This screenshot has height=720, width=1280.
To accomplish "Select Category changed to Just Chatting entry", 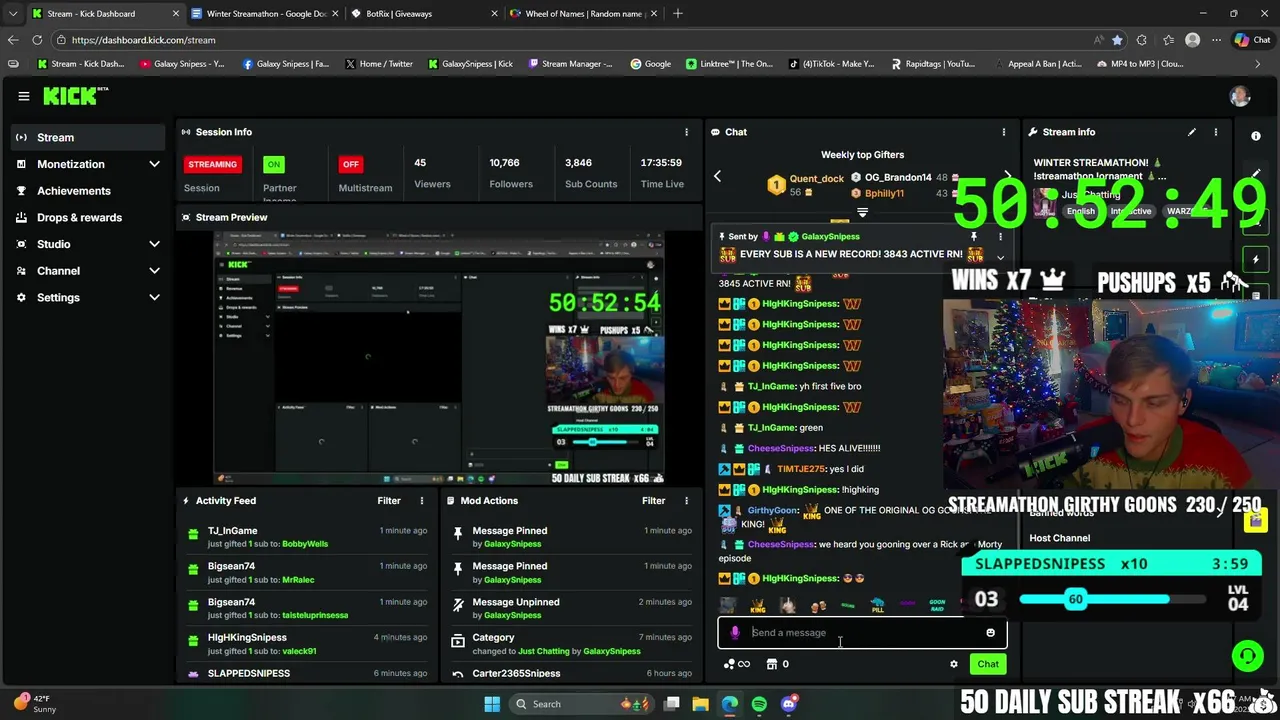I will coord(570,644).
